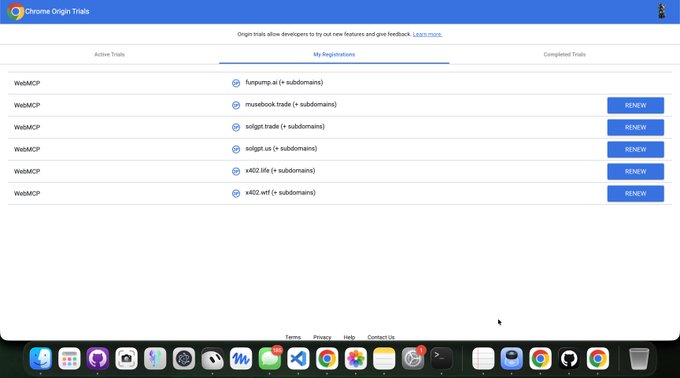Viewport: 680px width, 378px height.
Task: Select WebMCP in the x402.life row
Action: (x=27, y=172)
